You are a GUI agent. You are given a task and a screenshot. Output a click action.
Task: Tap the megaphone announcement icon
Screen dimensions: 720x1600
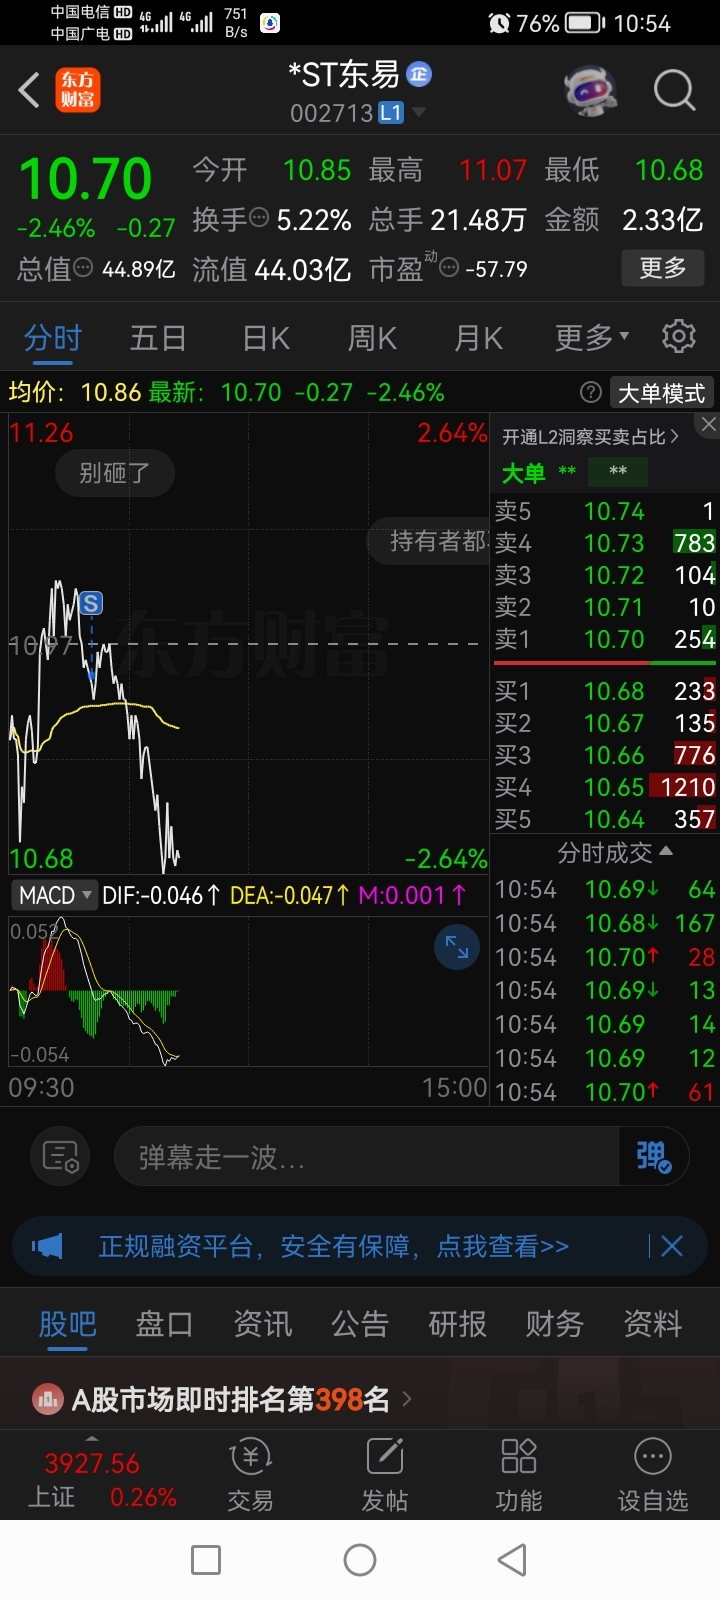tap(47, 1246)
